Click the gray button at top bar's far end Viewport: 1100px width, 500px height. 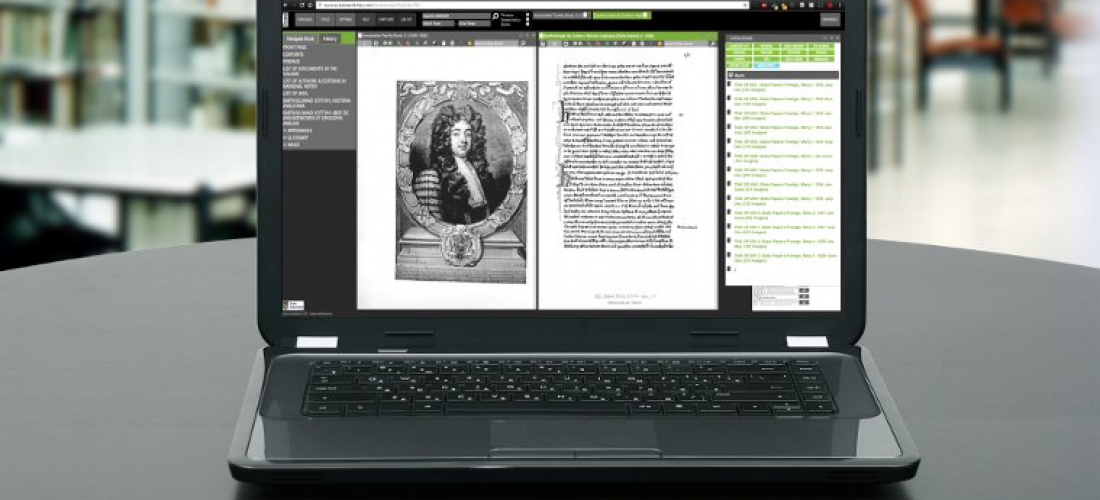click(830, 20)
